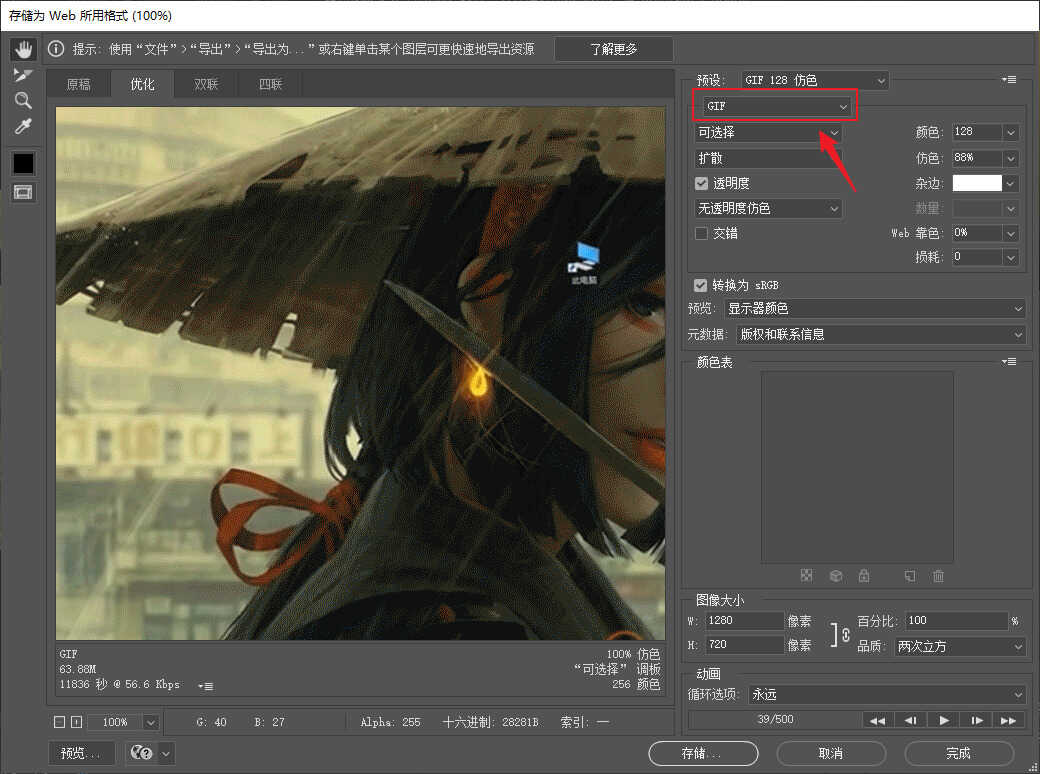Select the Slice Select tool
1040x774 pixels.
coord(23,75)
